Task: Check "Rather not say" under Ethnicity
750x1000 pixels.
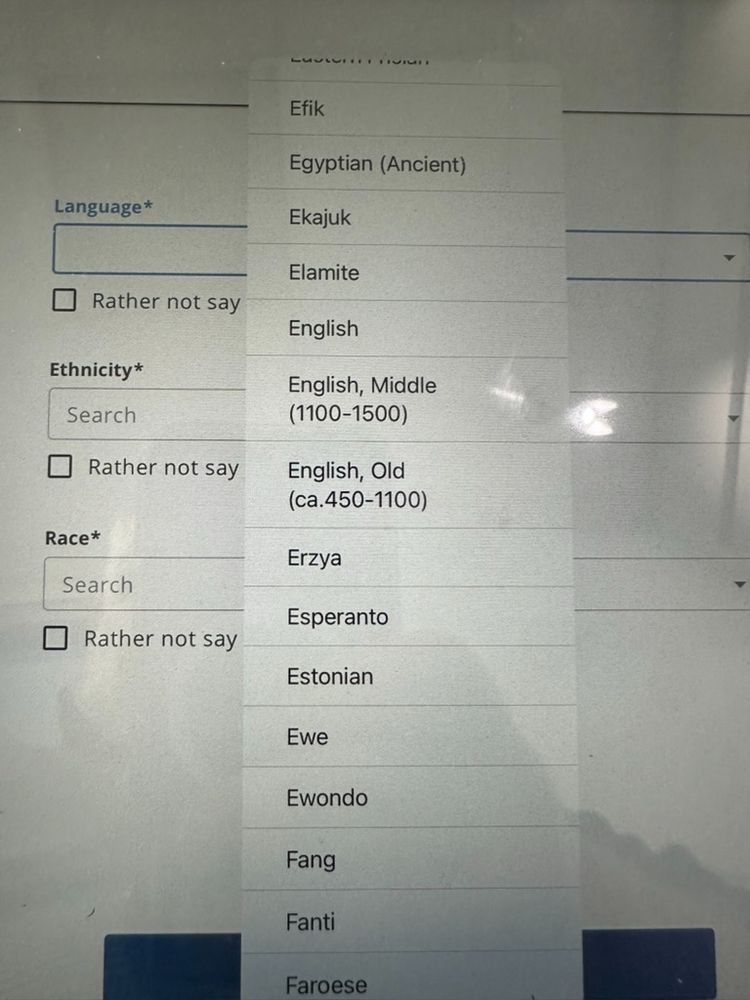Action: [62, 466]
